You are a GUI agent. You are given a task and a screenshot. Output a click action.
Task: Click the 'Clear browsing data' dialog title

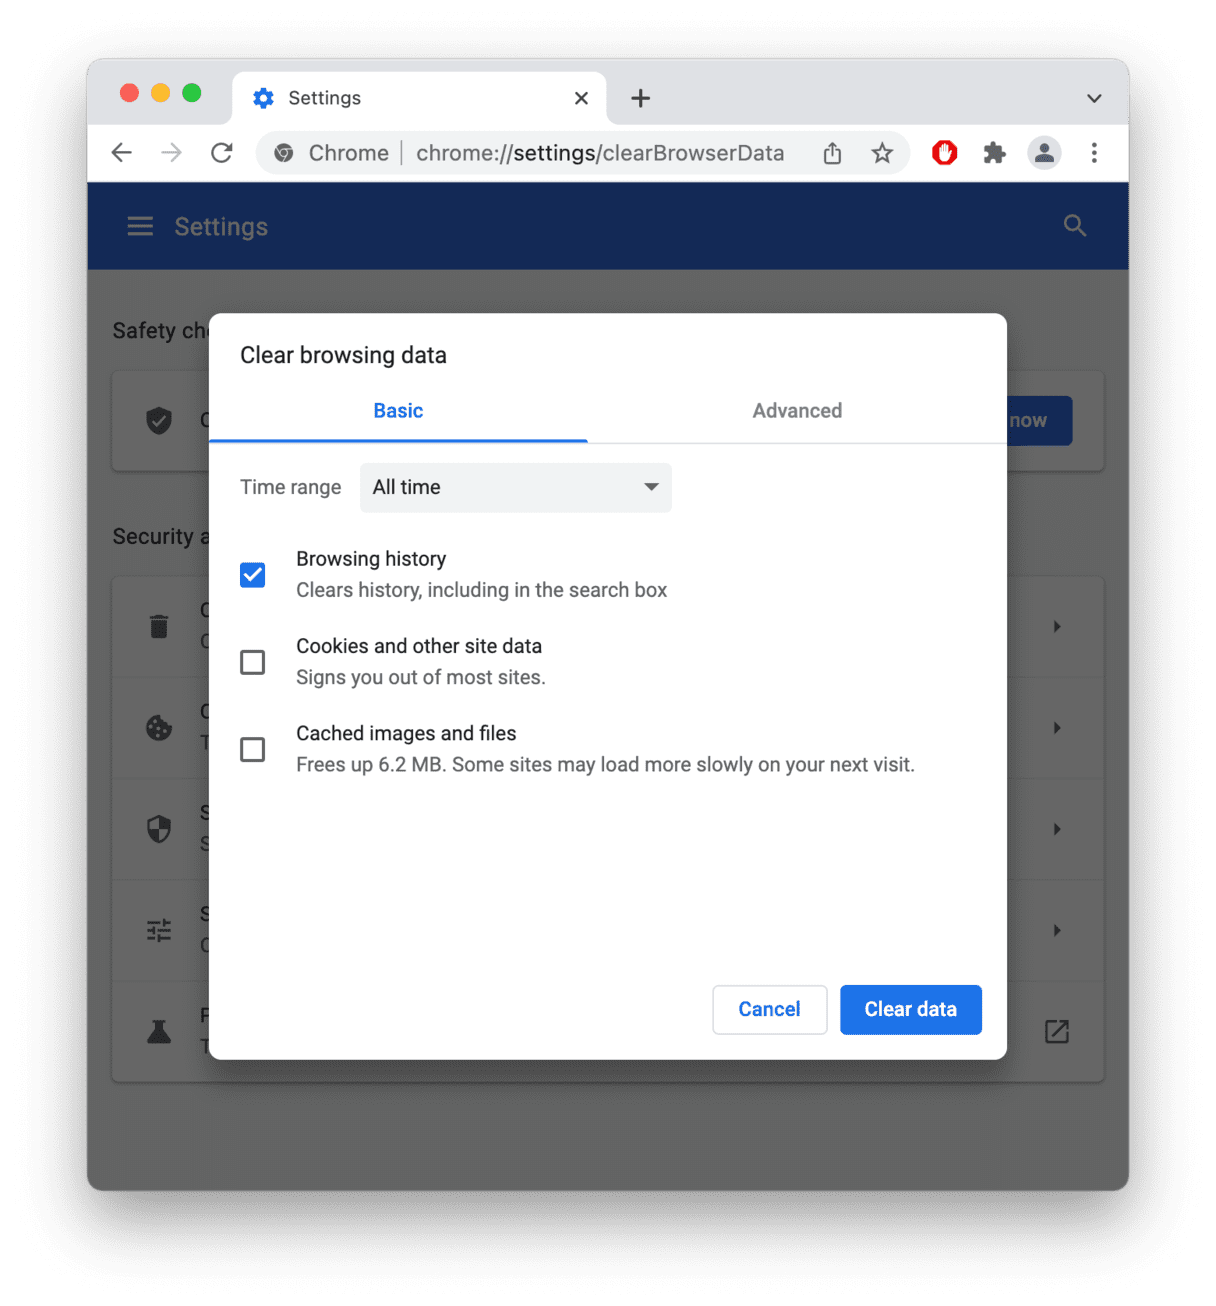(x=343, y=355)
